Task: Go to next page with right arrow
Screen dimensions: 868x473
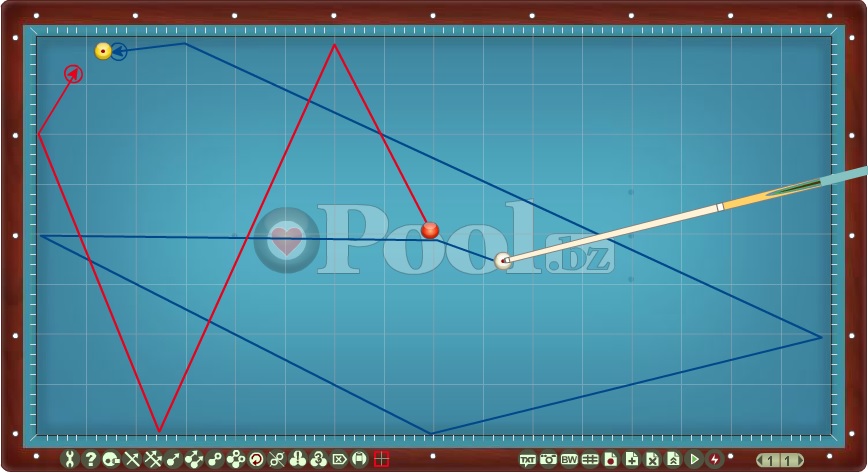Action: [798, 460]
